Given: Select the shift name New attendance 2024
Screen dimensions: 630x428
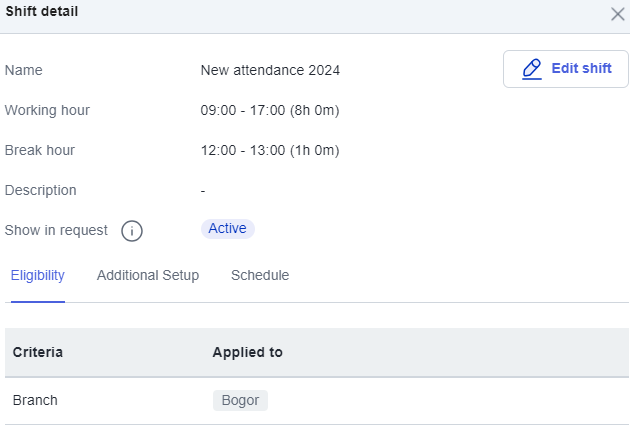Looking at the screenshot, I should coord(270,70).
